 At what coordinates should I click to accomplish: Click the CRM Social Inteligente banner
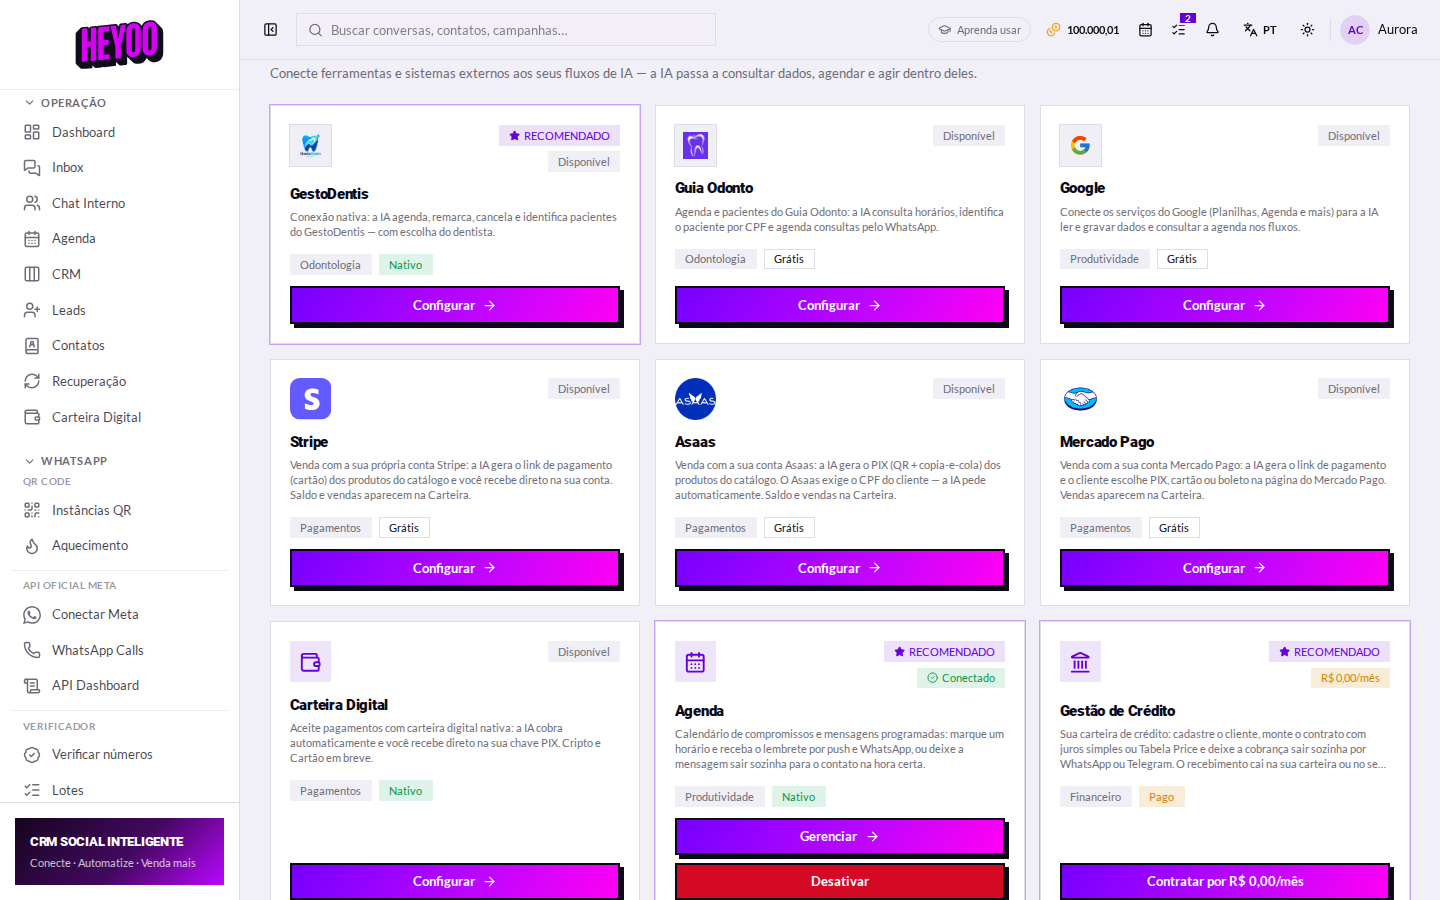coord(119,851)
